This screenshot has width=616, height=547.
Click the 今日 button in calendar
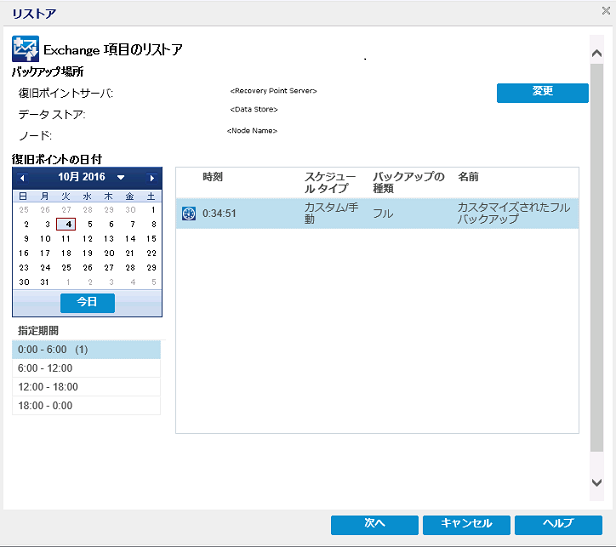coord(87,303)
